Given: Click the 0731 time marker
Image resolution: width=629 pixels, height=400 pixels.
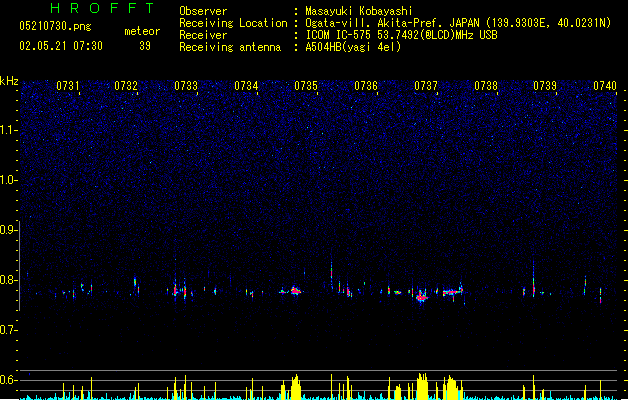Looking at the screenshot, I should 68,86.
